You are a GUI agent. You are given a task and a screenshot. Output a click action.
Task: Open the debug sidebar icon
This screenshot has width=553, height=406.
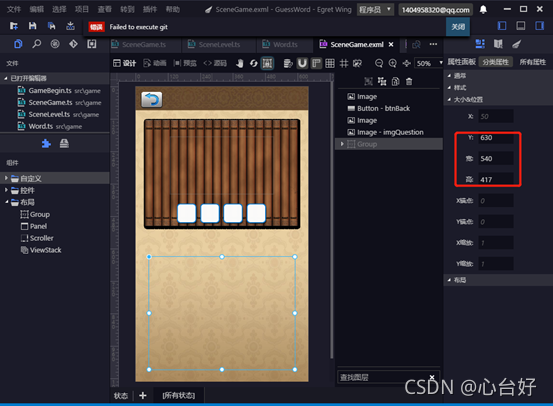pyautogui.click(x=55, y=44)
